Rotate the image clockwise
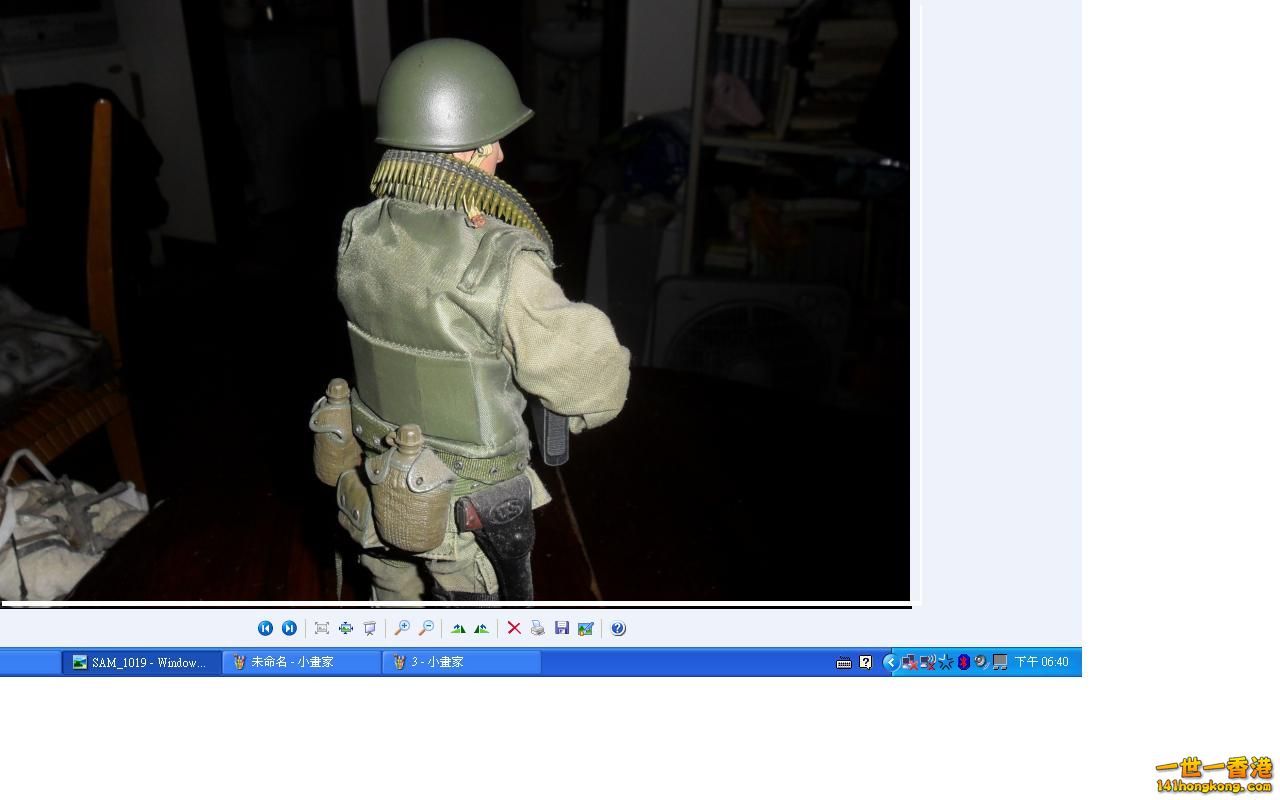The width and height of the screenshot is (1280, 800). coord(458,628)
